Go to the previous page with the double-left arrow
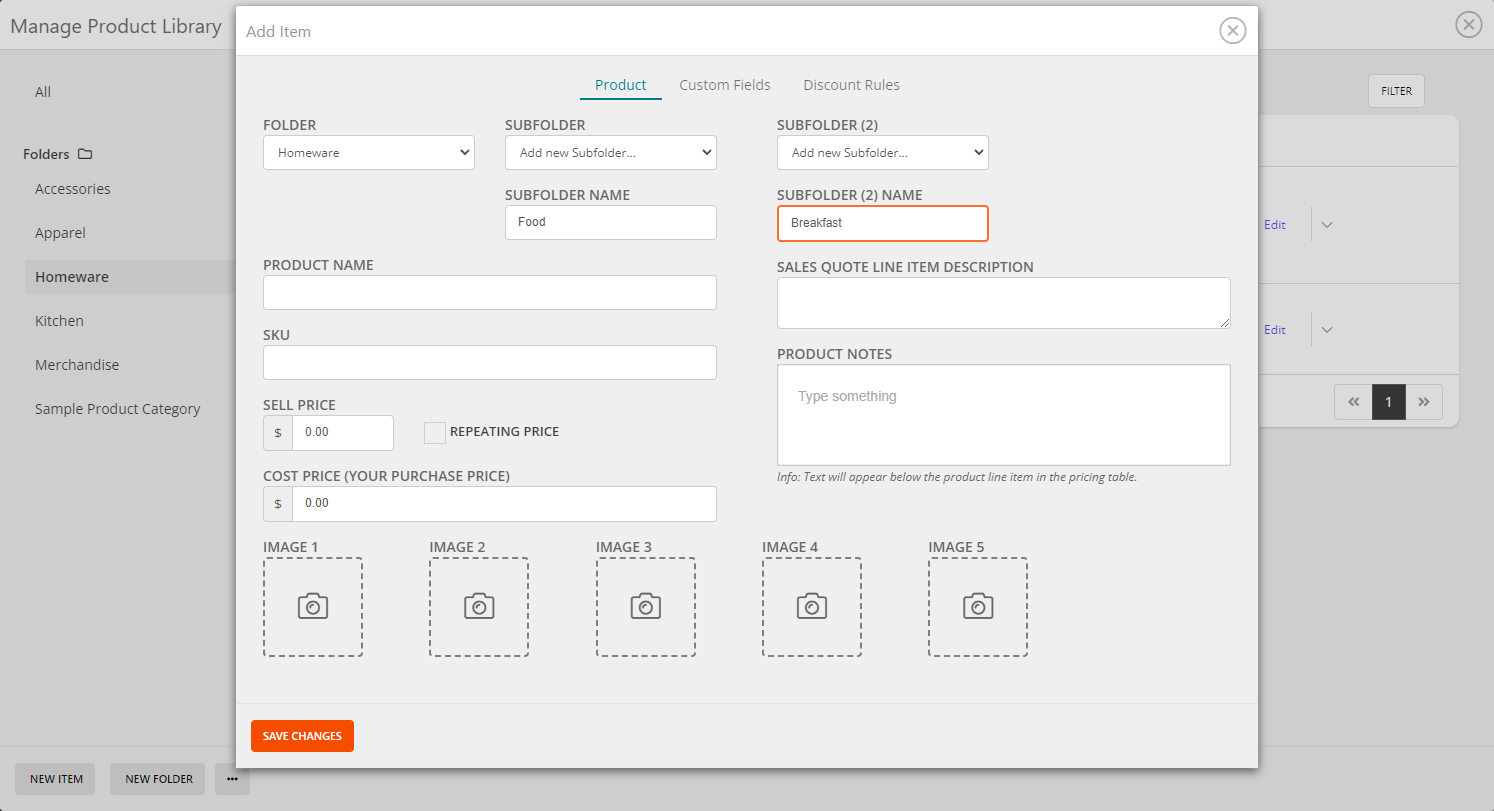 pyautogui.click(x=1353, y=402)
